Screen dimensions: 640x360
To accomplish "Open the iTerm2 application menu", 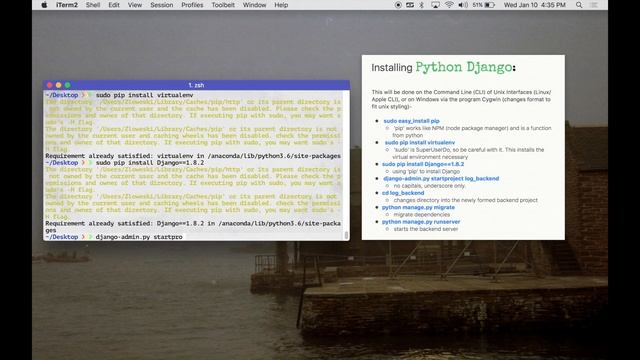I will pos(67,5).
